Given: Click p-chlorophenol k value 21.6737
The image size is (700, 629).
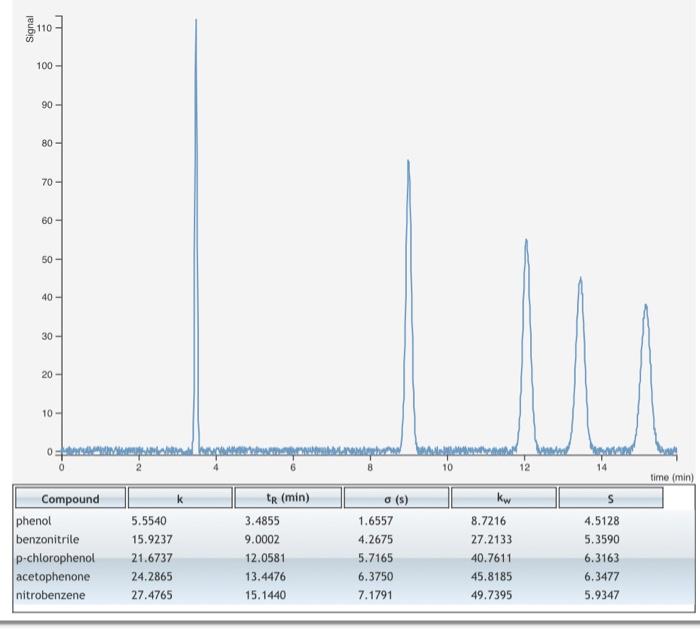Looking at the screenshot, I should point(151,558).
